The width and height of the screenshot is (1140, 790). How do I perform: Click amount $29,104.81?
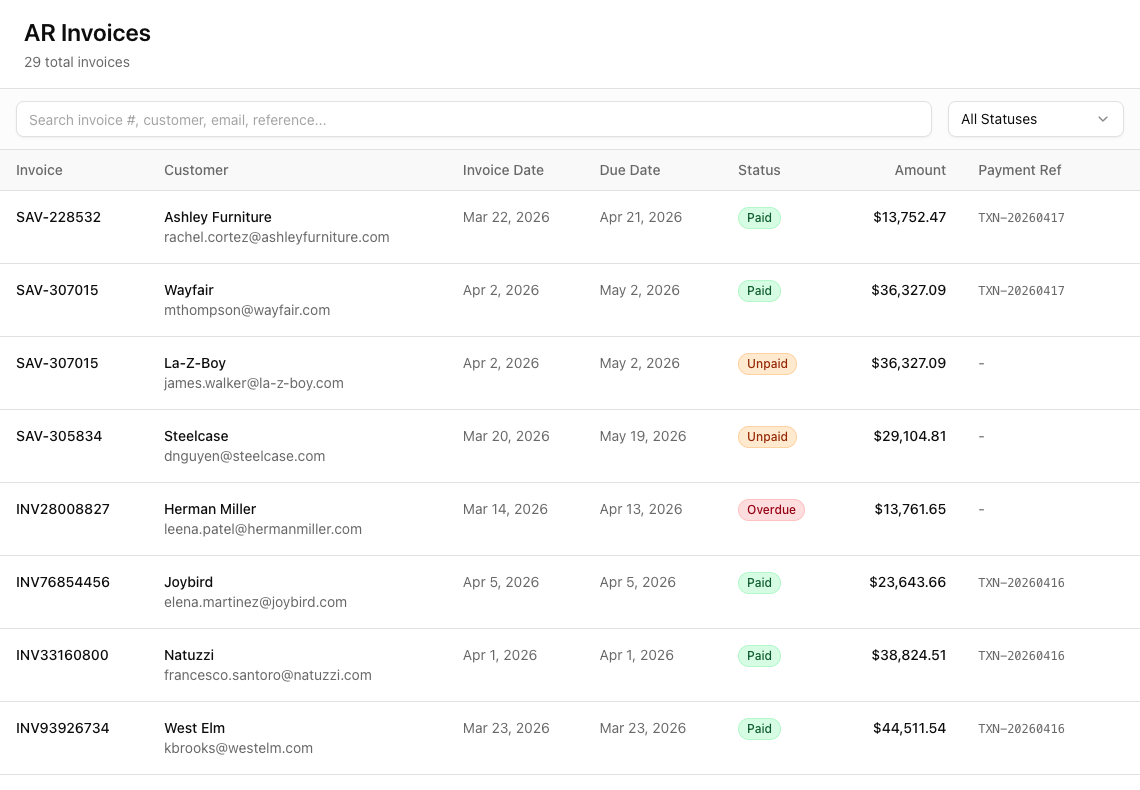[x=910, y=436]
